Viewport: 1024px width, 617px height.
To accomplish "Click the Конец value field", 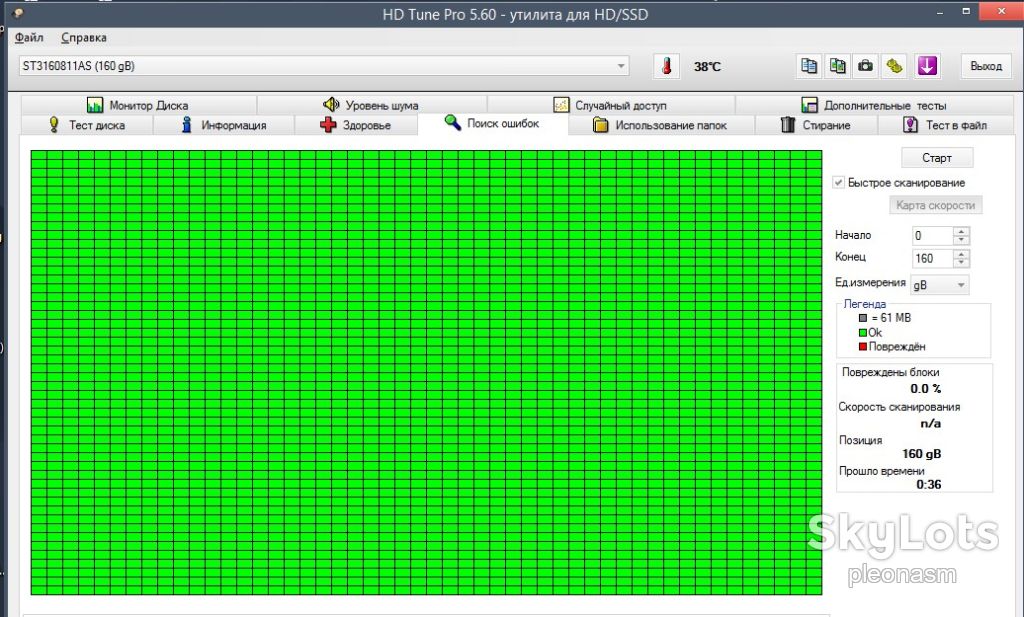I will click(x=933, y=259).
